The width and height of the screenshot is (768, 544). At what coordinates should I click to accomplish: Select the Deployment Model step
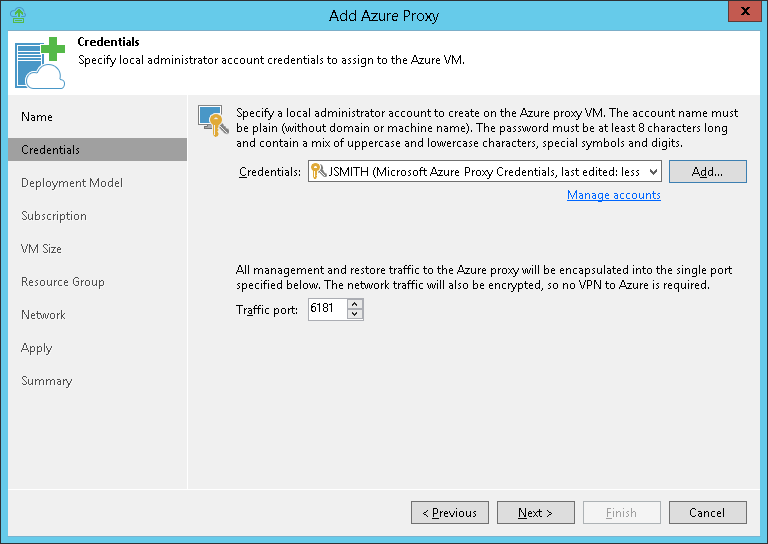[72, 183]
